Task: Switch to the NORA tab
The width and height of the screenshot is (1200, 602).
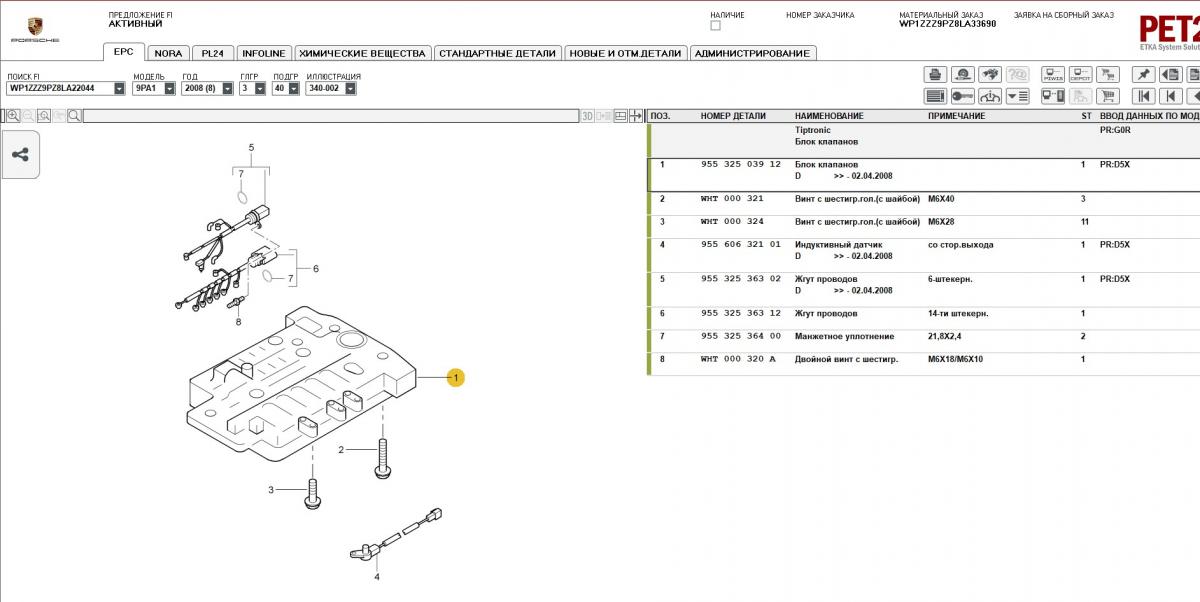Action: coord(169,53)
